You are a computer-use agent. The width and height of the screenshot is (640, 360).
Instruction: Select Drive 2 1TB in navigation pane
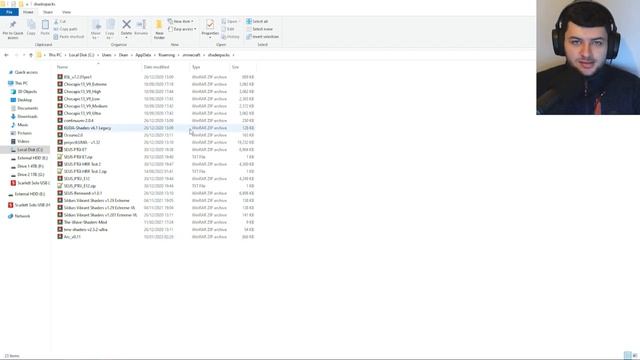(27, 175)
